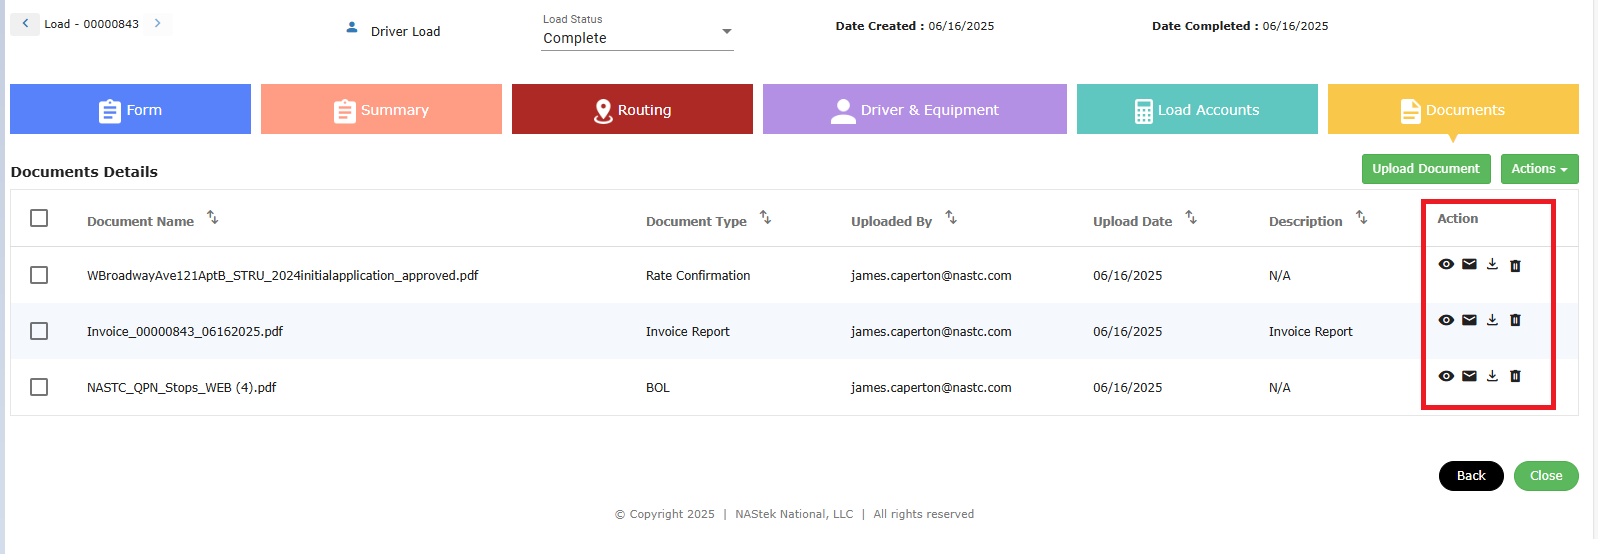Tick the NASTC_QPN_Stops_WEB row checkbox
This screenshot has height=554, width=1605.
point(39,387)
